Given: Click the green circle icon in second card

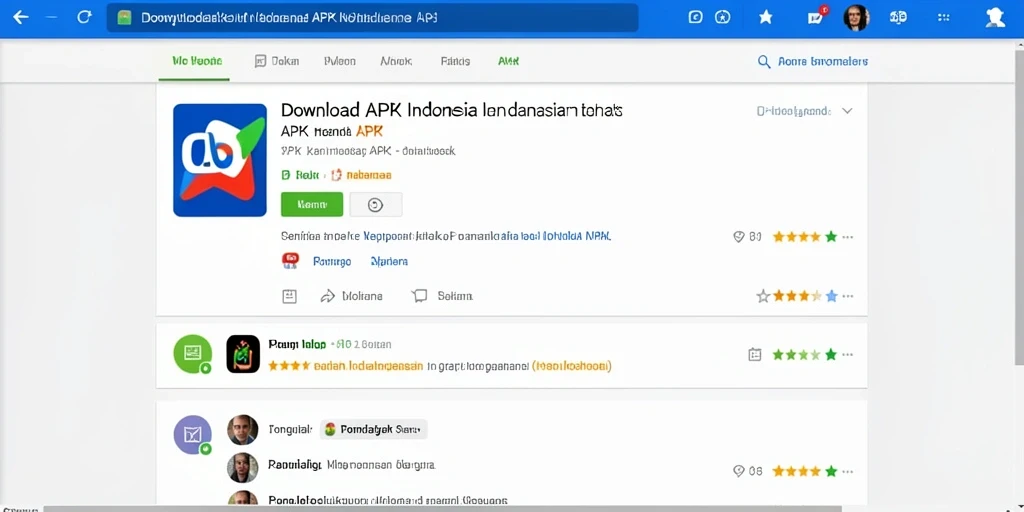Looking at the screenshot, I should [x=193, y=354].
